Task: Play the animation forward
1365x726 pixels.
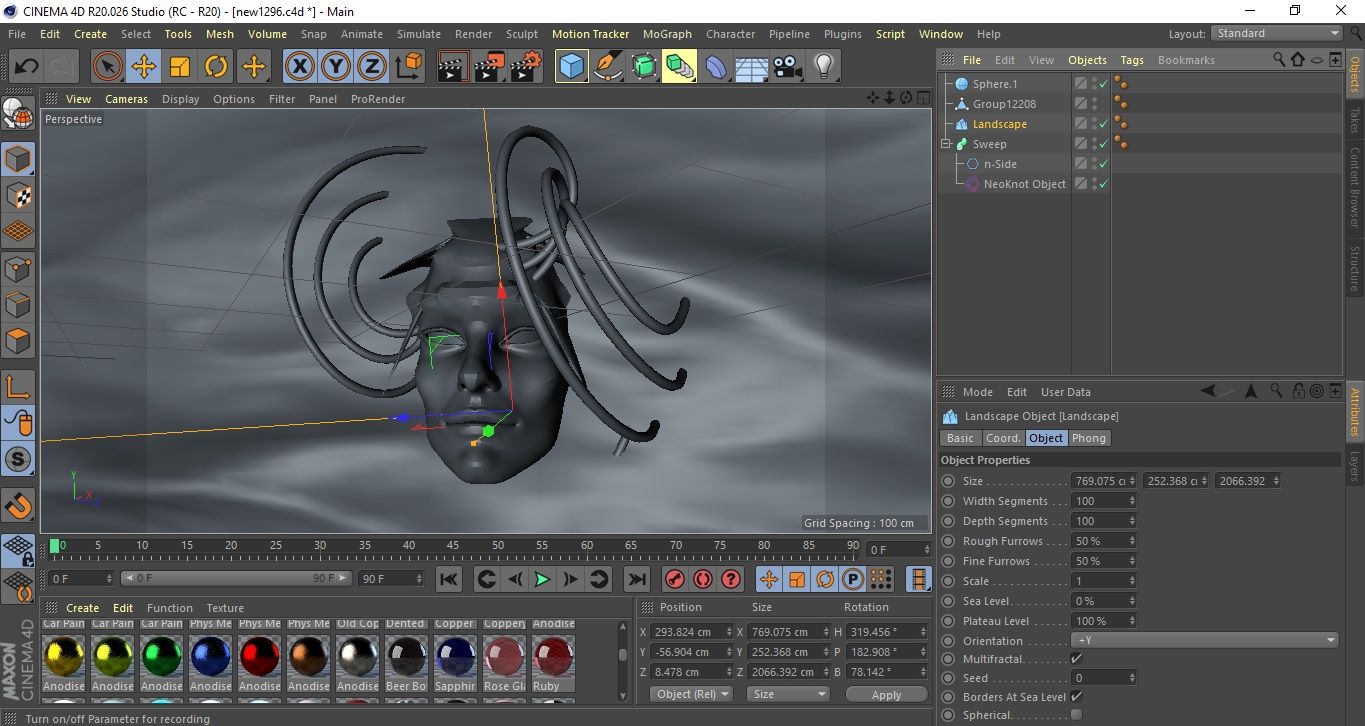Action: pyautogui.click(x=542, y=579)
